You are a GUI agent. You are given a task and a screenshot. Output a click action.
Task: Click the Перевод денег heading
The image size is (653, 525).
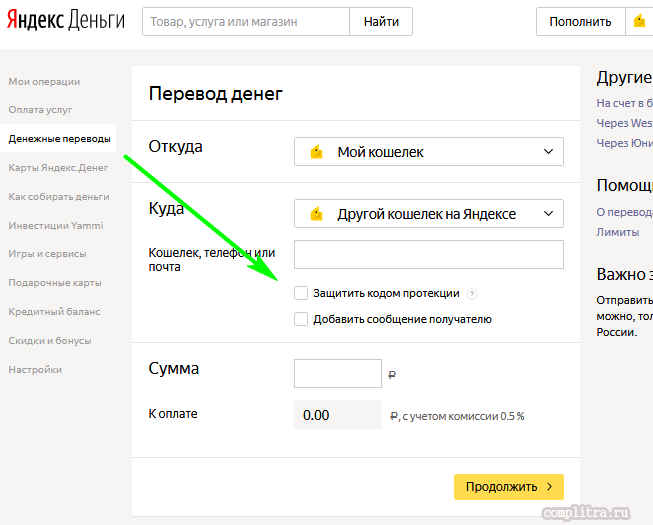point(216,94)
